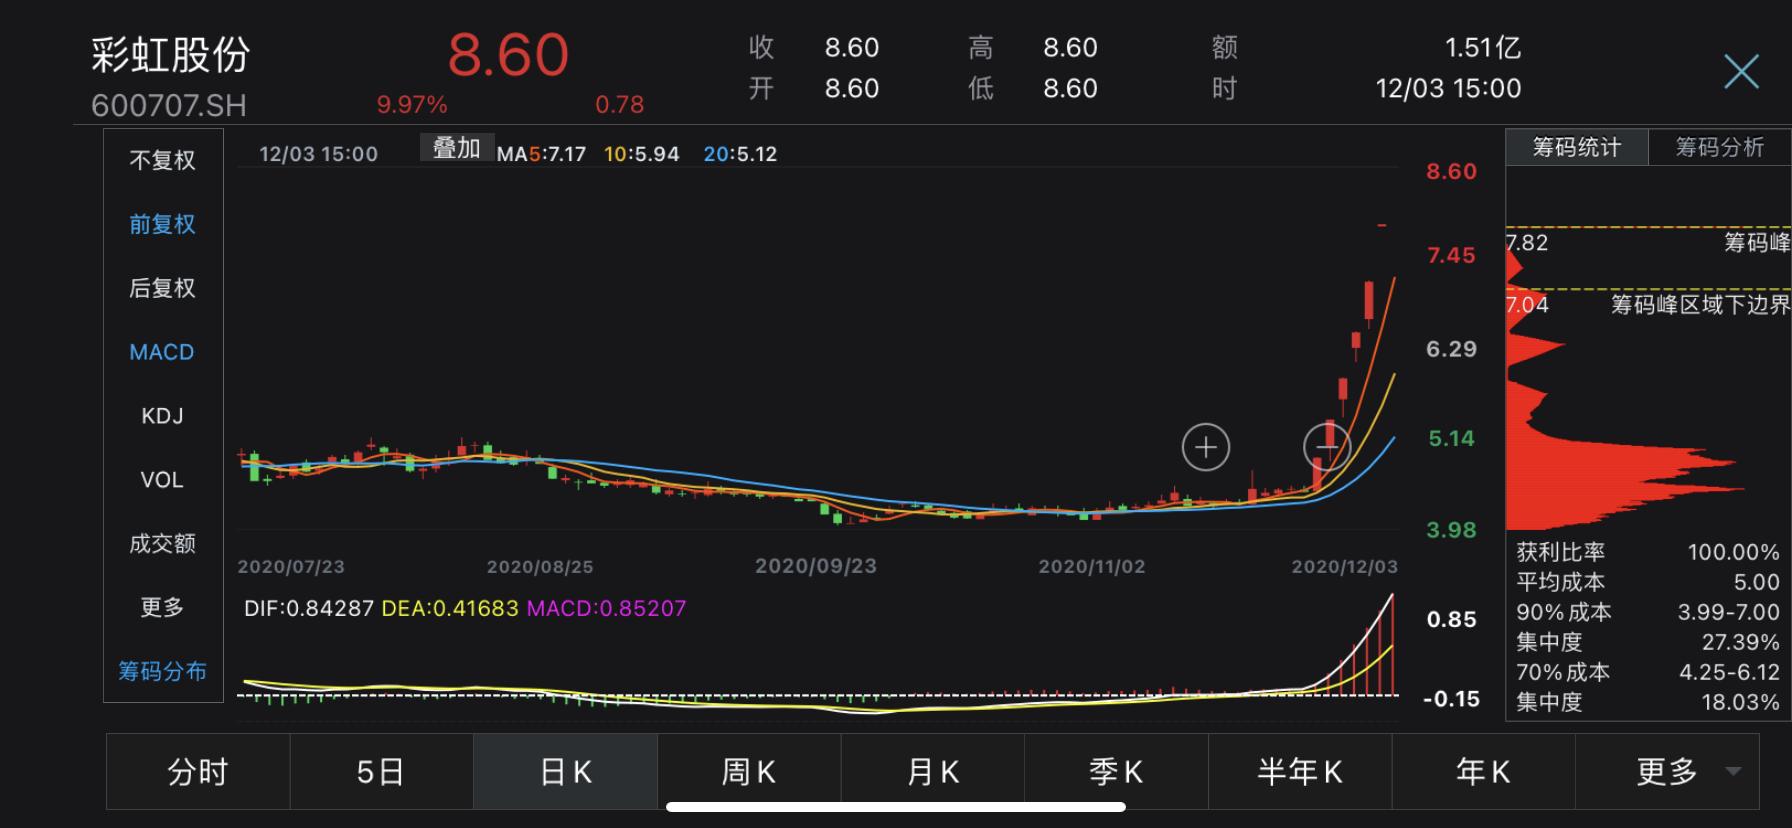The width and height of the screenshot is (1792, 828).
Task: Enable the MACD indicator
Action: coord(162,352)
